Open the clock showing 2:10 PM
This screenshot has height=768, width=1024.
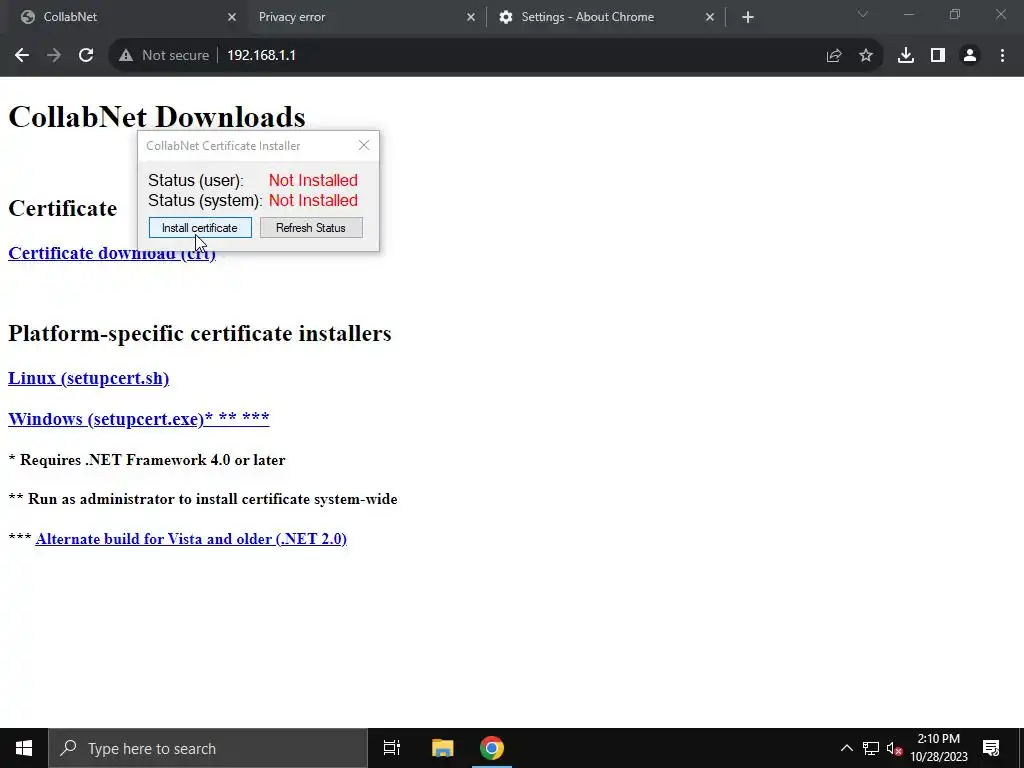(938, 748)
